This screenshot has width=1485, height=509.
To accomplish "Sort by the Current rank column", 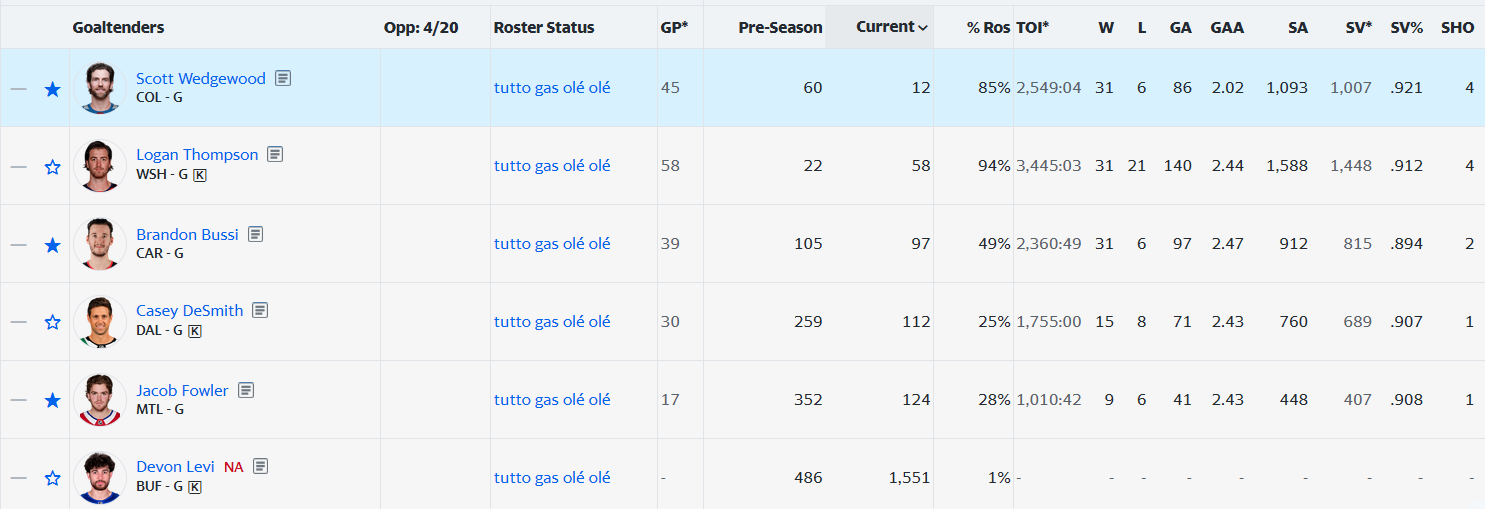I will [x=892, y=27].
